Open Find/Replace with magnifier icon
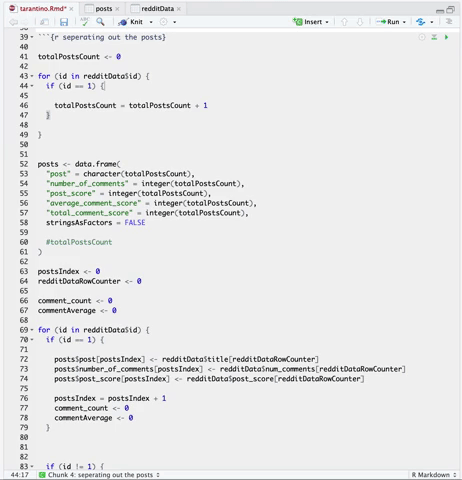 point(100,22)
